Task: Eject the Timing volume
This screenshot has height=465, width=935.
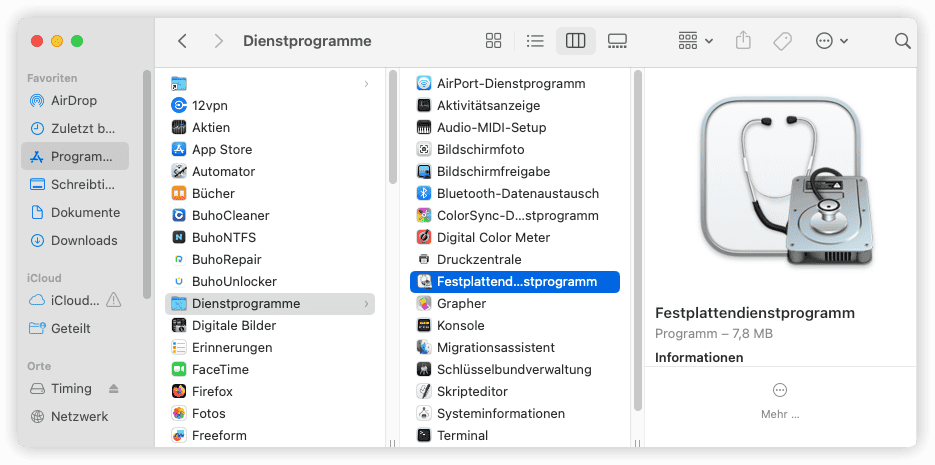Action: (114, 389)
